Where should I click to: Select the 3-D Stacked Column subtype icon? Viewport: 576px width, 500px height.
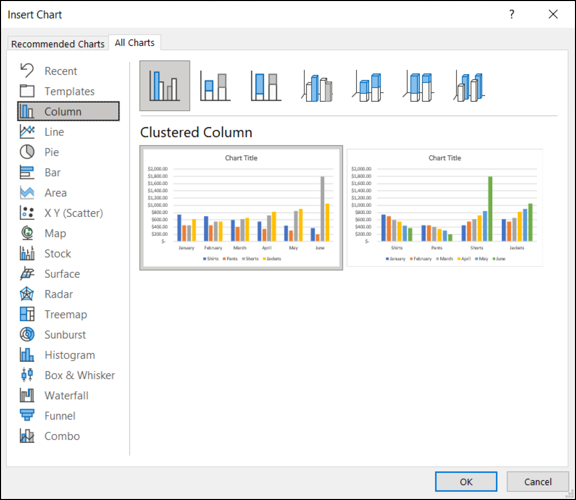point(368,86)
